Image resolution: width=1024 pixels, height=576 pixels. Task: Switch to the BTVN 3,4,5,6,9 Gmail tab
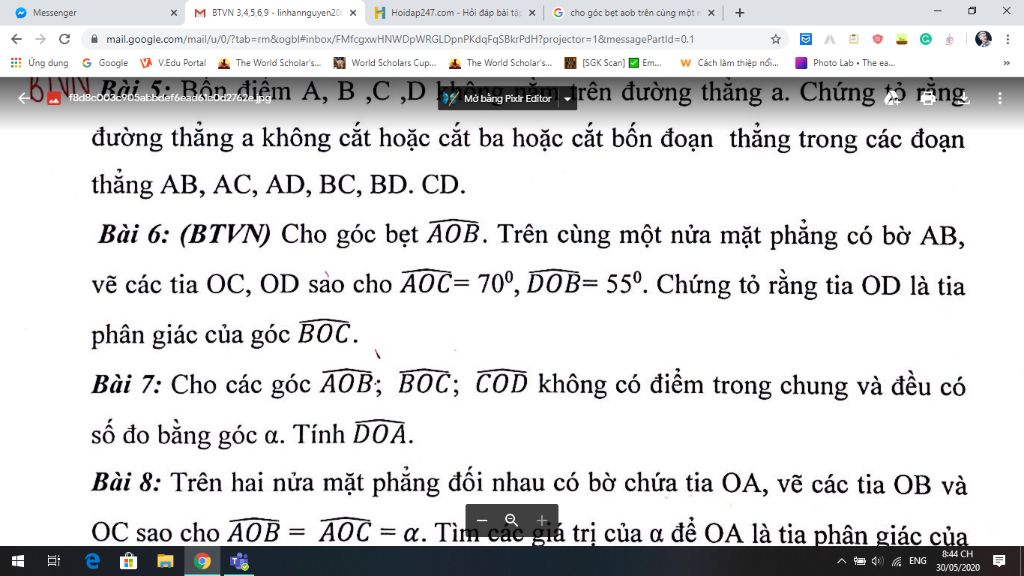[274, 12]
